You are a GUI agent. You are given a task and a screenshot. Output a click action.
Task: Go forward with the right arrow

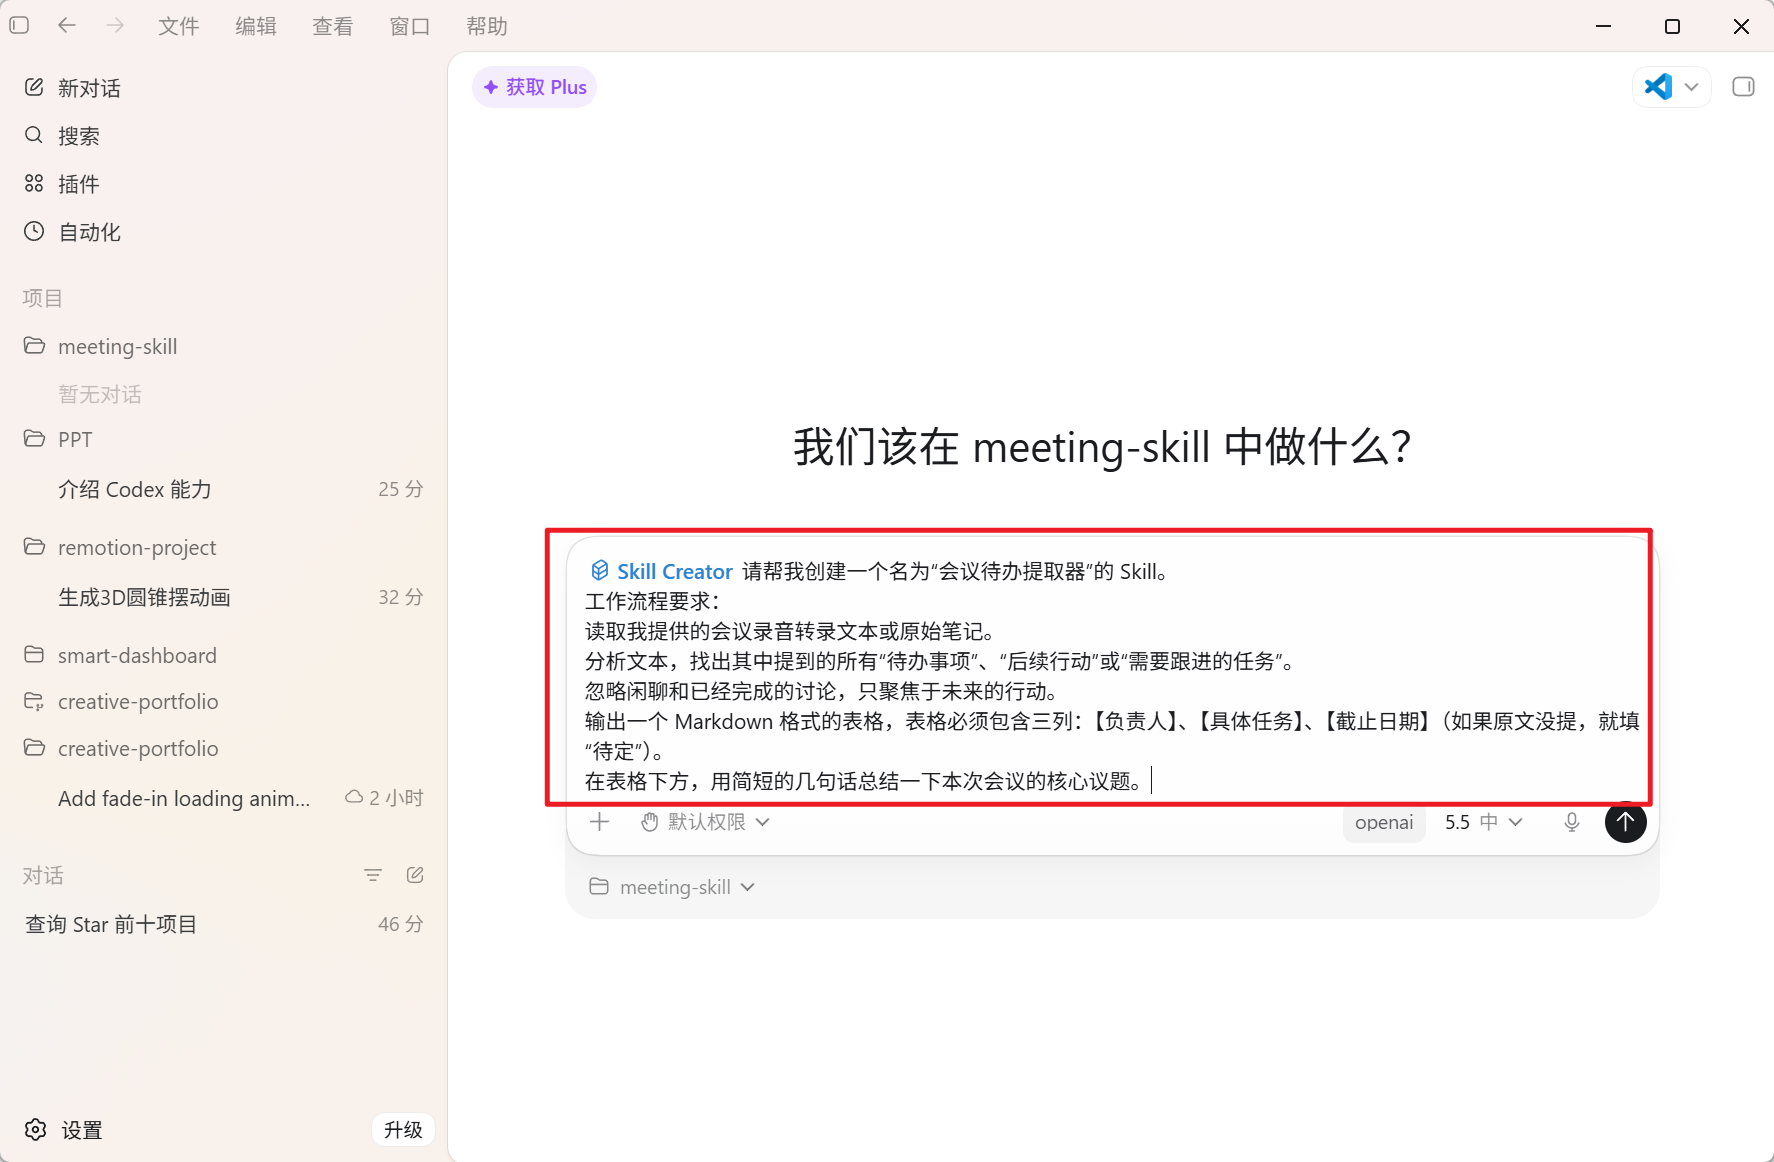116,25
